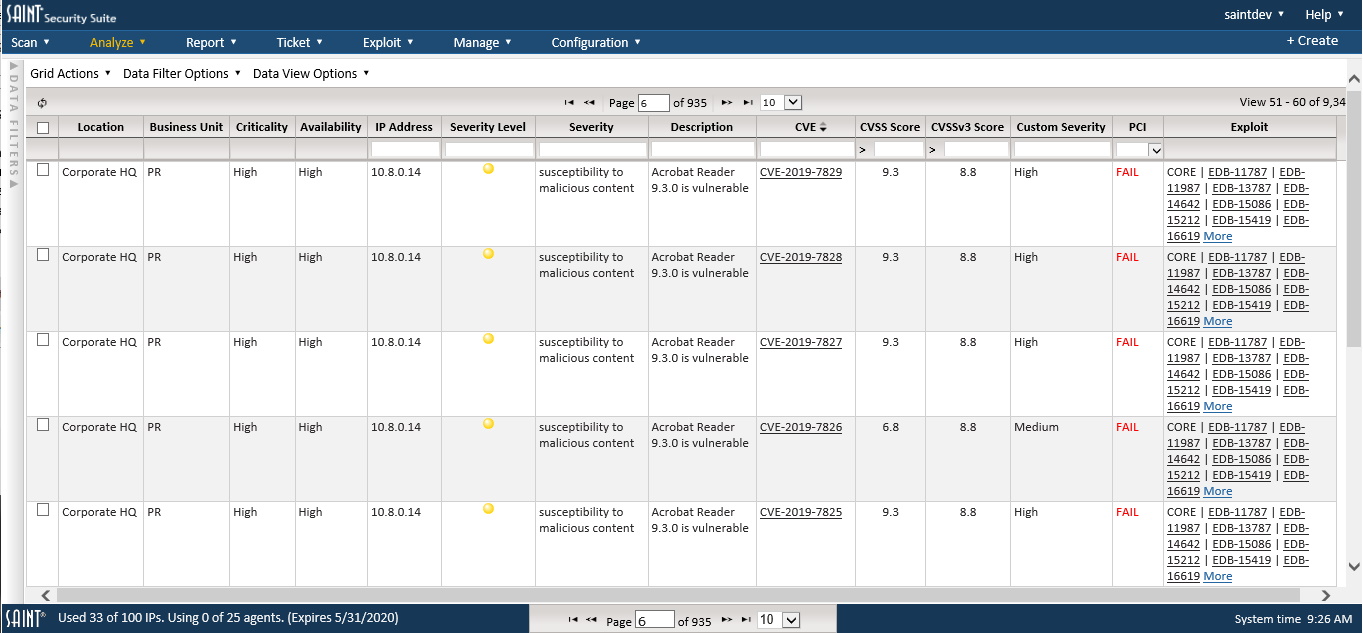Click the Custom Severity filter field
The image size is (1363, 633).
tap(1062, 149)
